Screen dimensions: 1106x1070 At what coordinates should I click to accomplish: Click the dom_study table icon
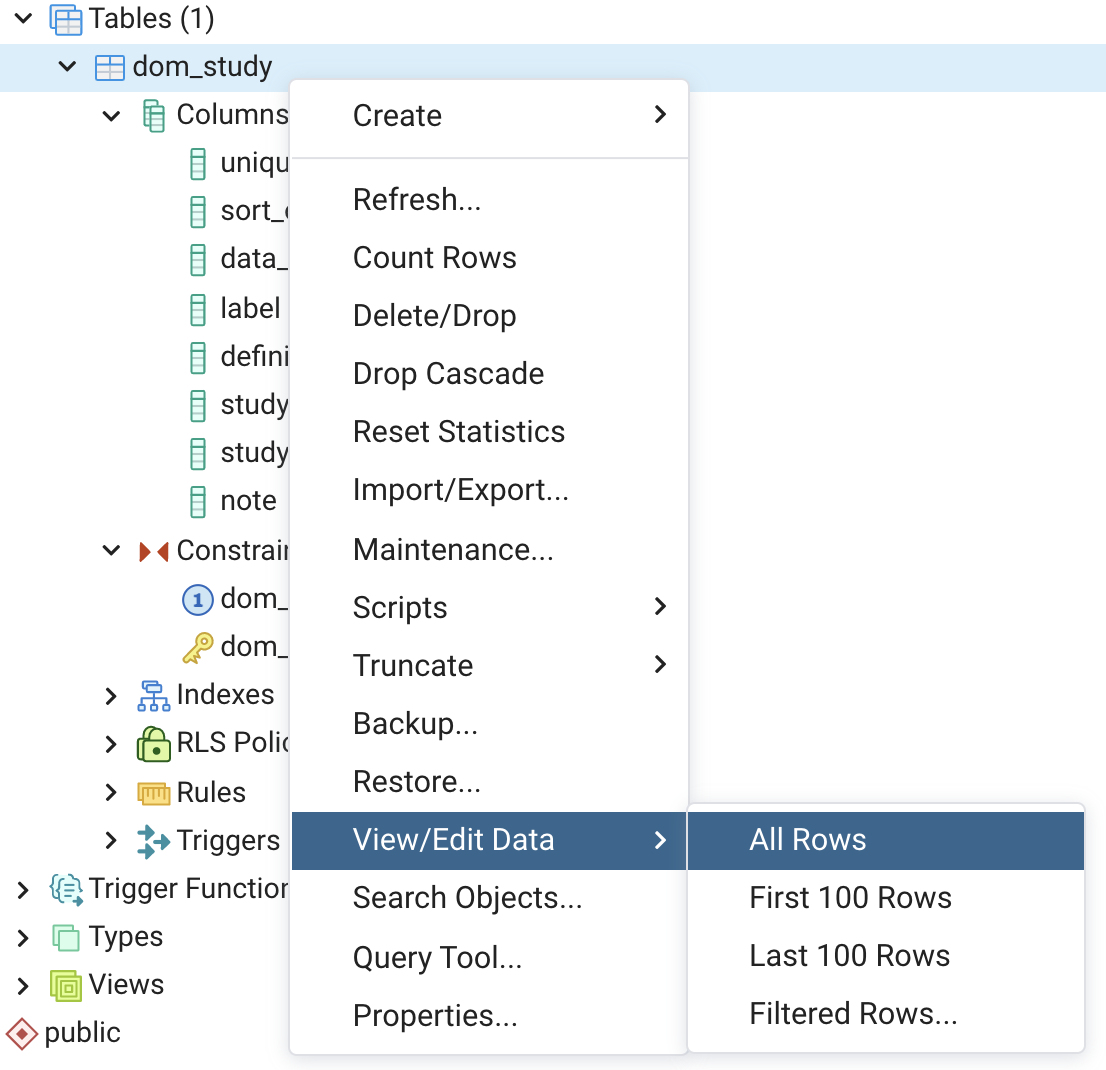(110, 67)
